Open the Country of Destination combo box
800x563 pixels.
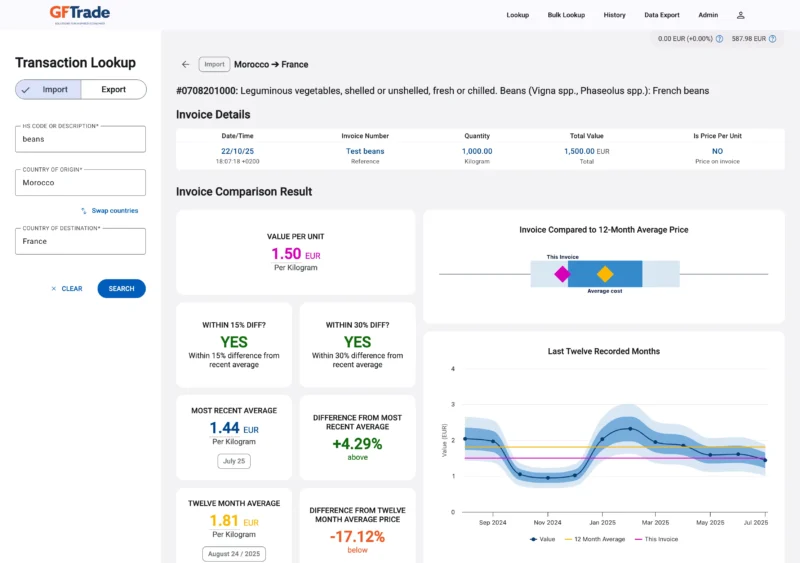pyautogui.click(x=80, y=241)
